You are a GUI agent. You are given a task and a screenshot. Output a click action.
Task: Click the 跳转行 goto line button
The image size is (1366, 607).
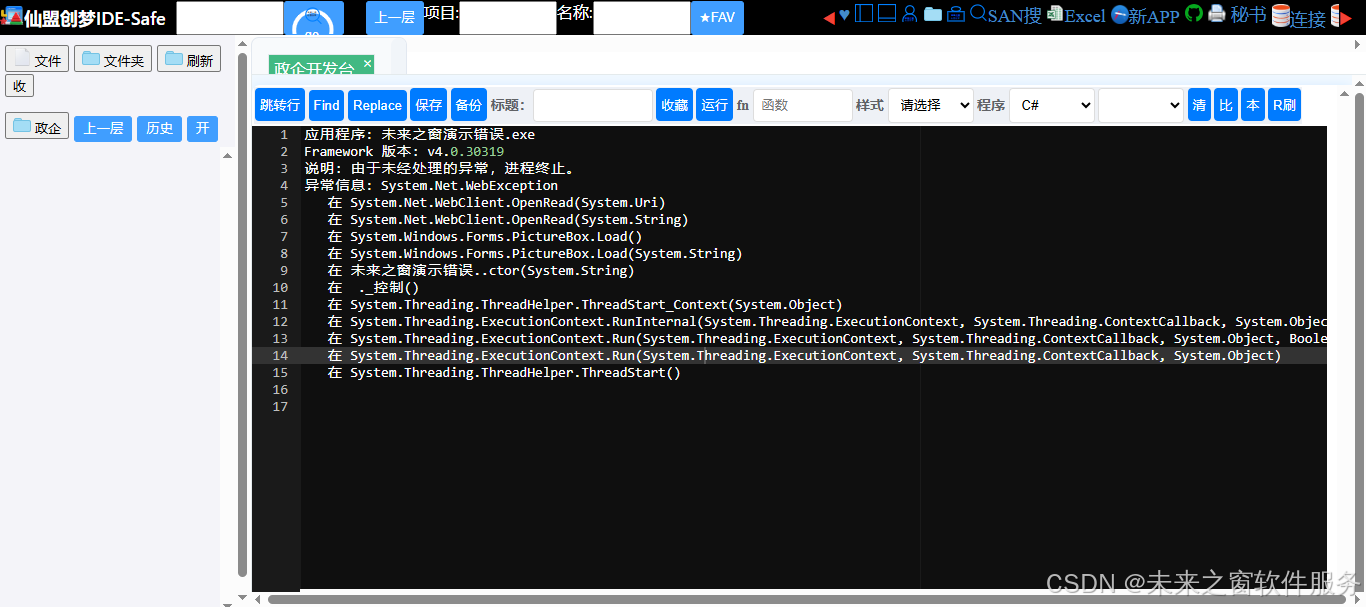coord(280,105)
